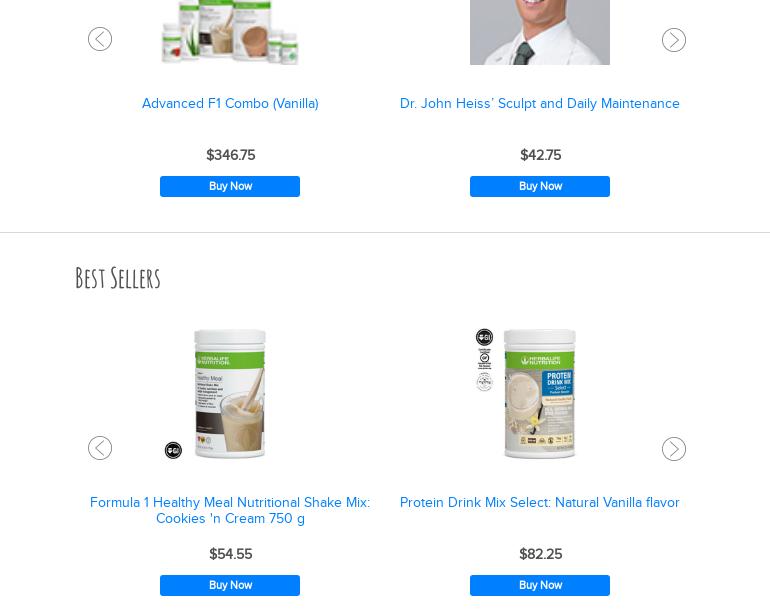Click the GF certified gluten-free badge

[x=484, y=359]
